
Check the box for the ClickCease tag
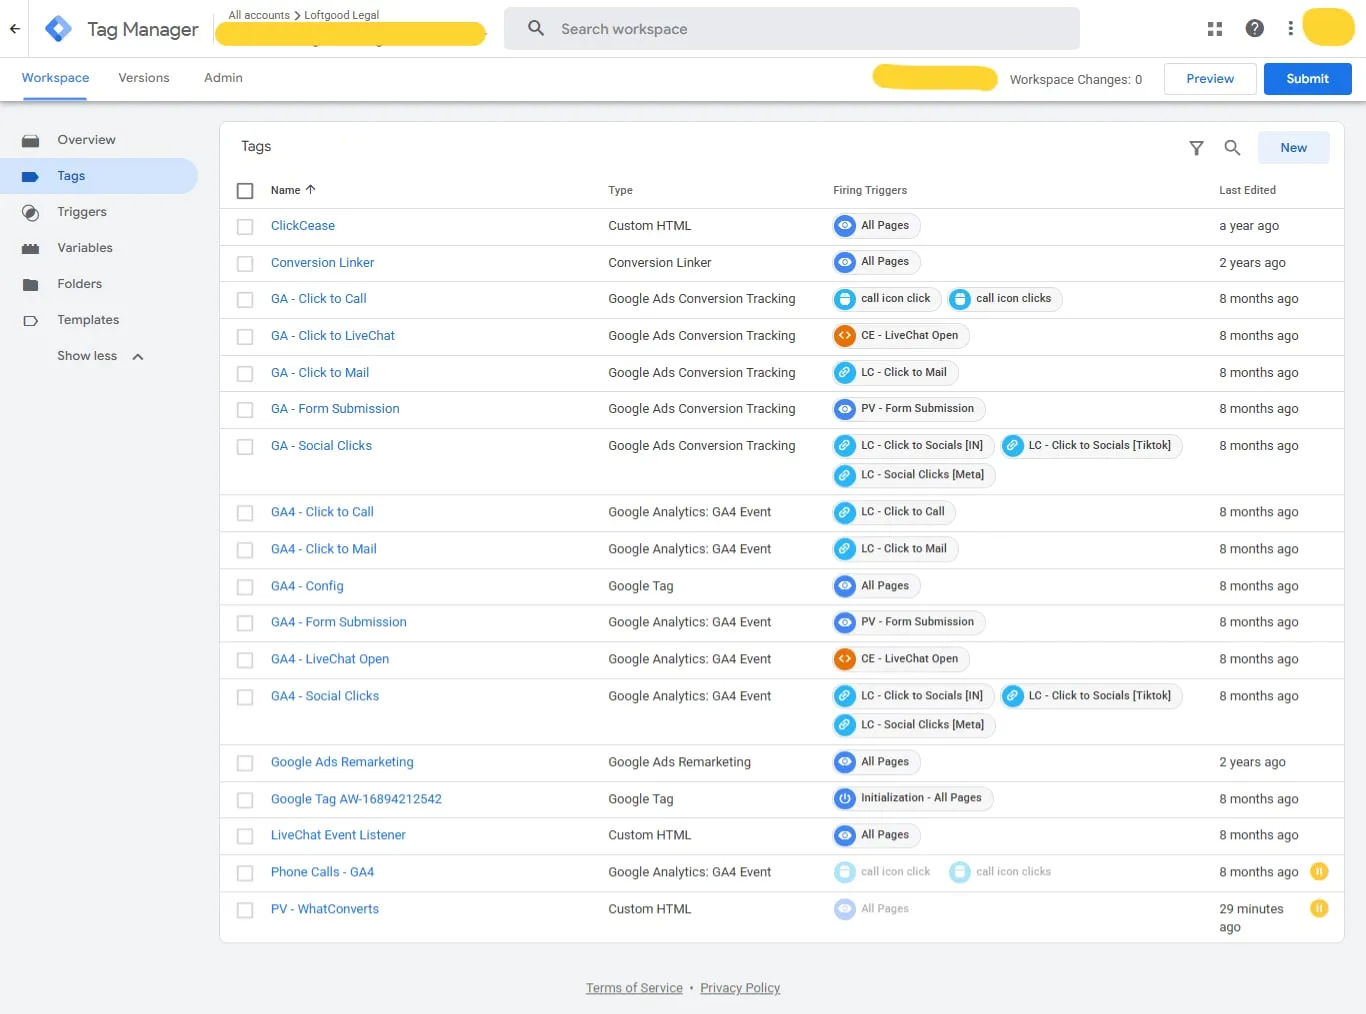pyautogui.click(x=245, y=227)
